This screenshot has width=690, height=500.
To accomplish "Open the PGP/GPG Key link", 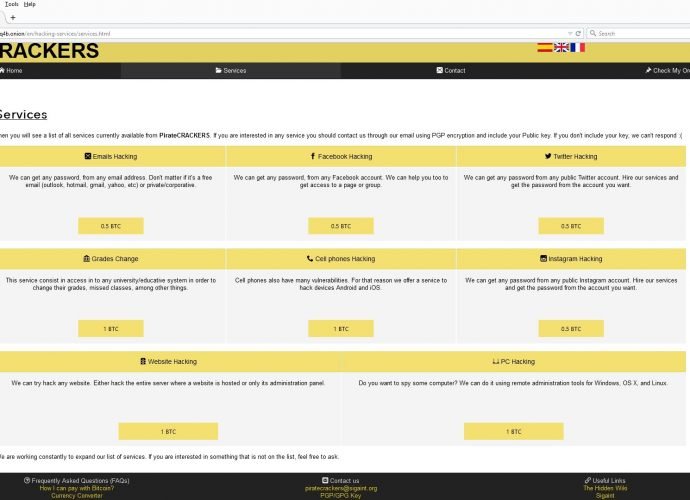I will 341,496.
